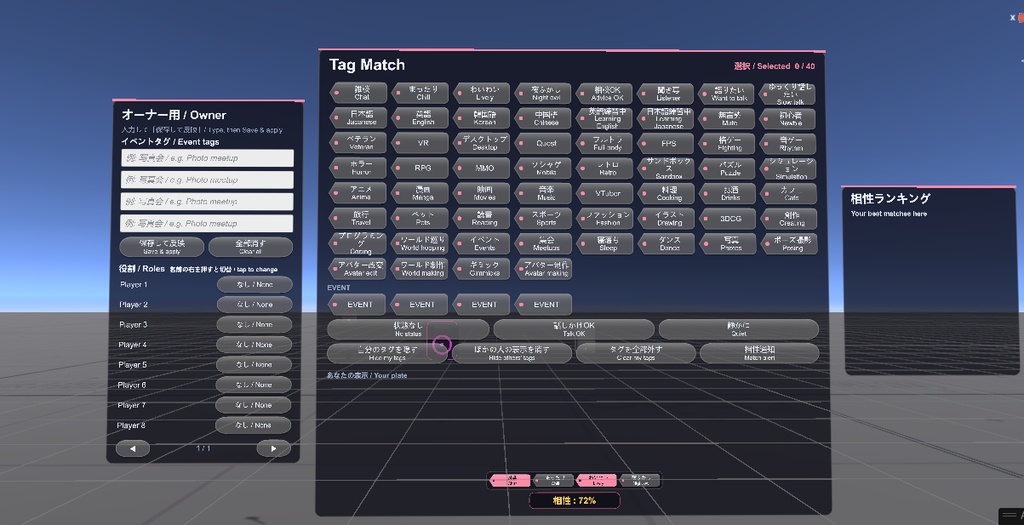Toggle the Chat tag
The image size is (1024, 525).
tap(359, 93)
